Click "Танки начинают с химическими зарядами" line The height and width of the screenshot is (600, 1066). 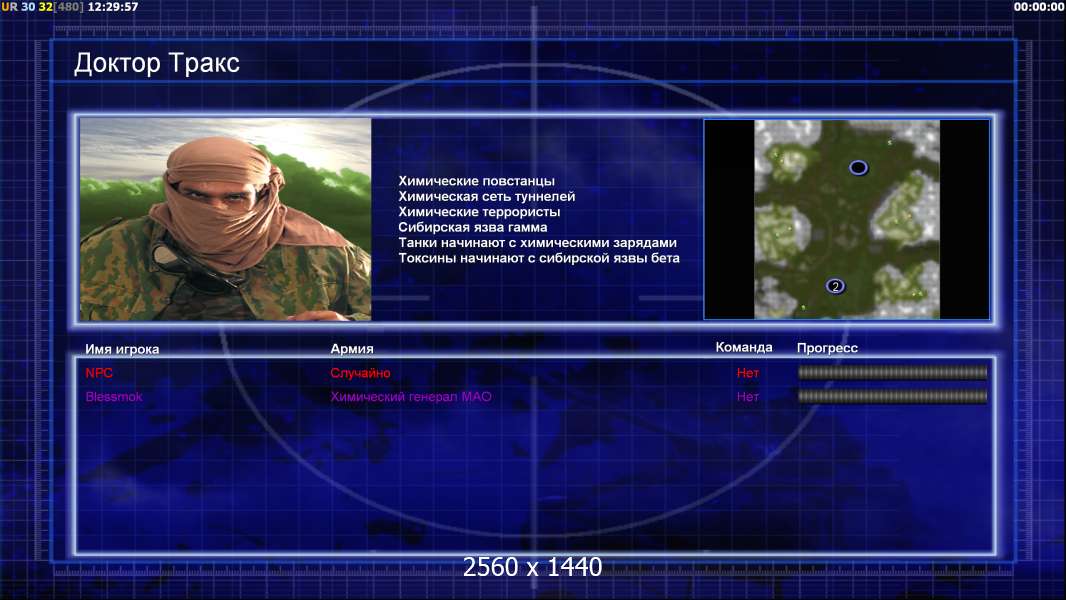[538, 243]
